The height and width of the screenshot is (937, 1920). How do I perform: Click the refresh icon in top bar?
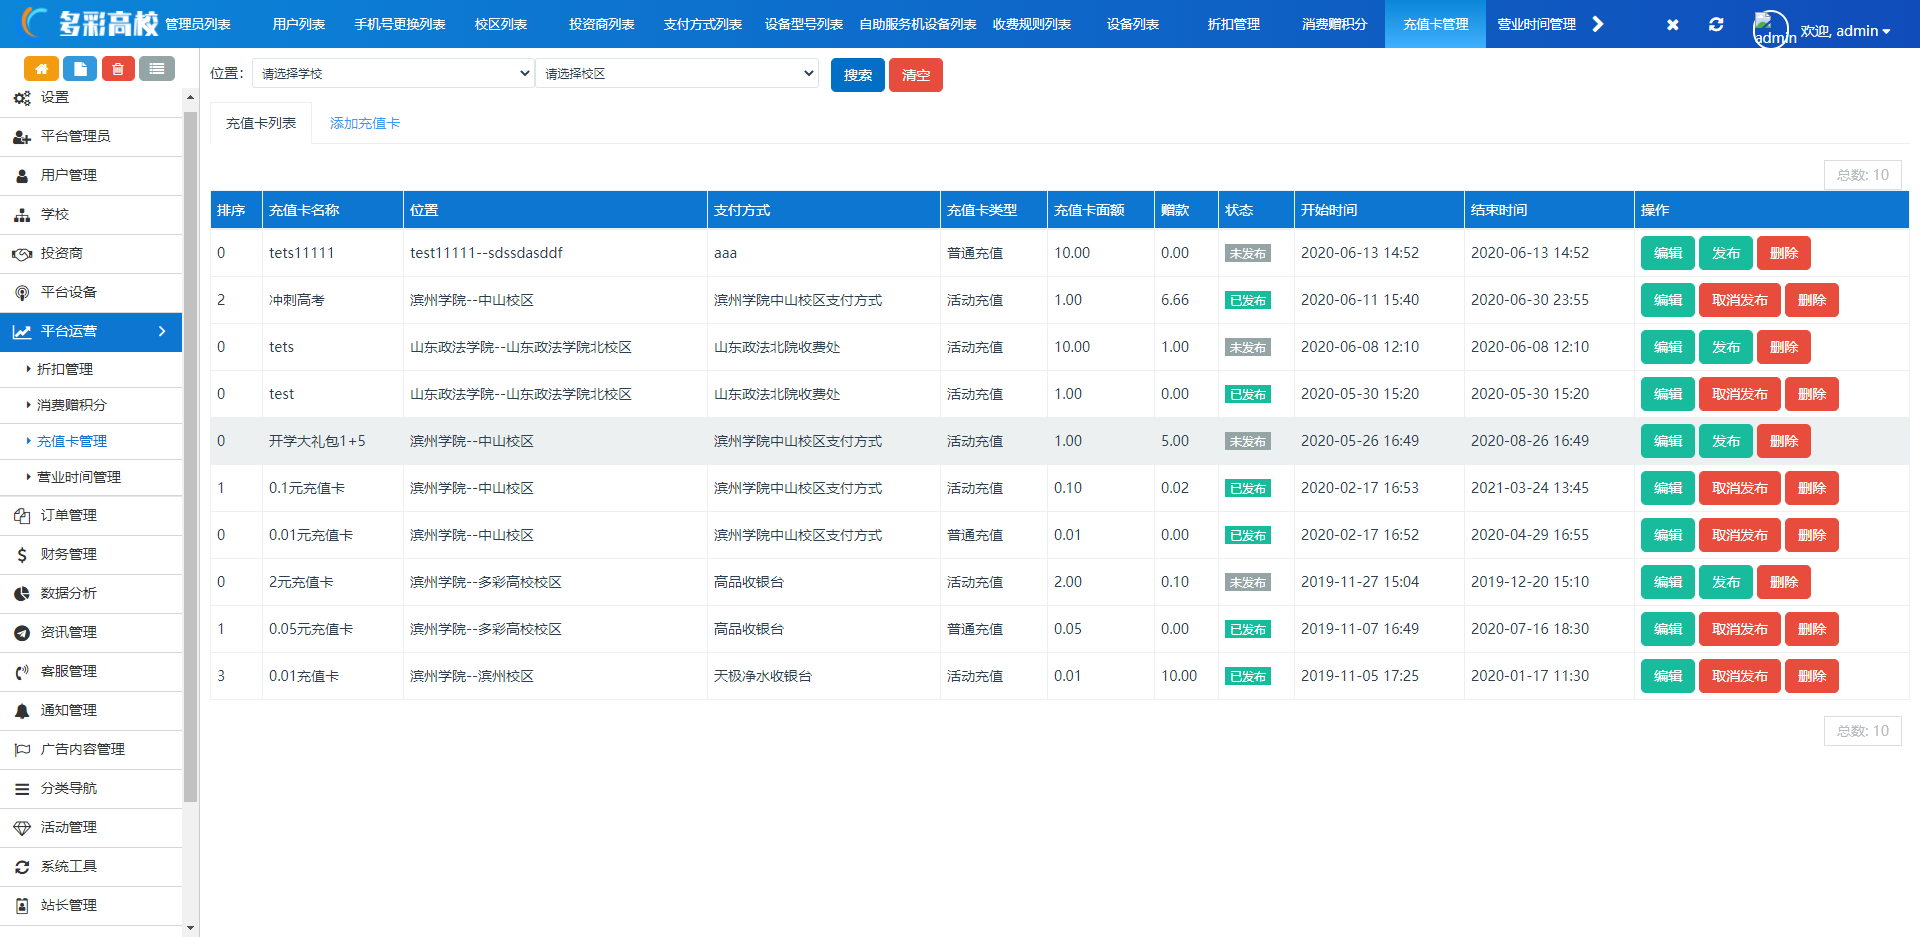tap(1716, 24)
